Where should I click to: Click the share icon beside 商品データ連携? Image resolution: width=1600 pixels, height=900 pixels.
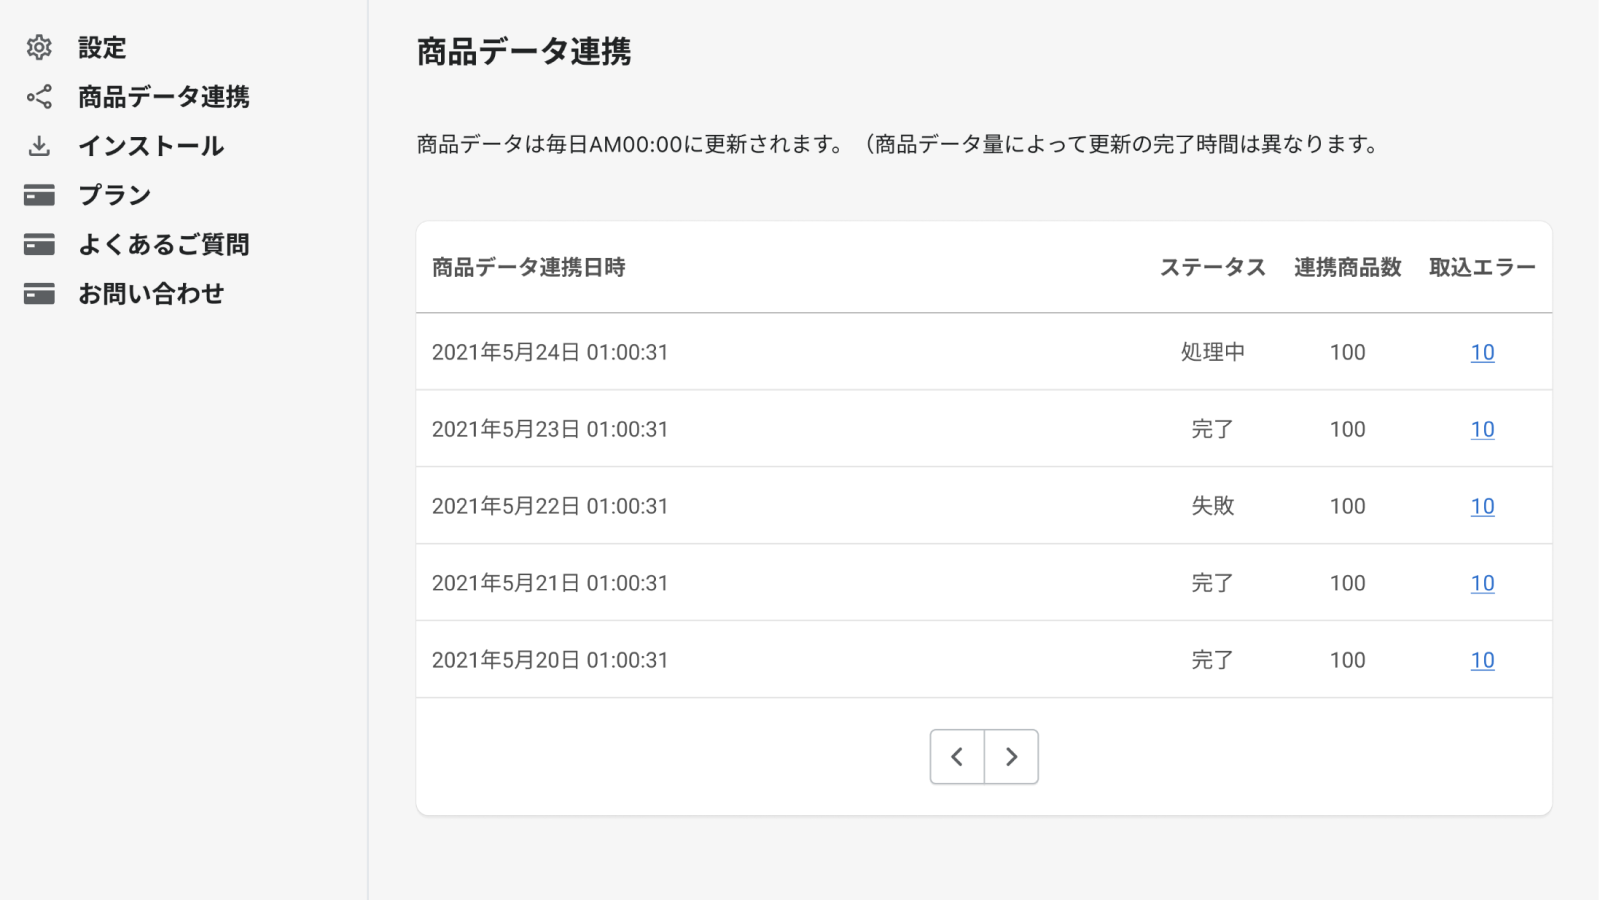pos(39,97)
